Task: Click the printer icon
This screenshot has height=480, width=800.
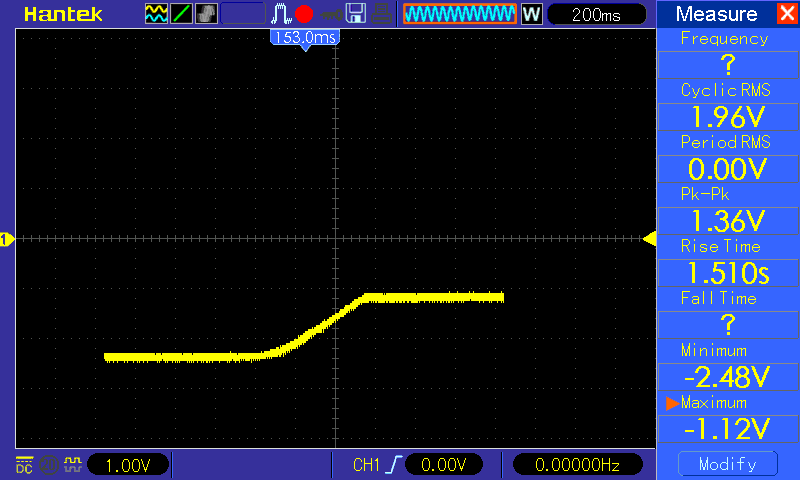Action: (381, 14)
